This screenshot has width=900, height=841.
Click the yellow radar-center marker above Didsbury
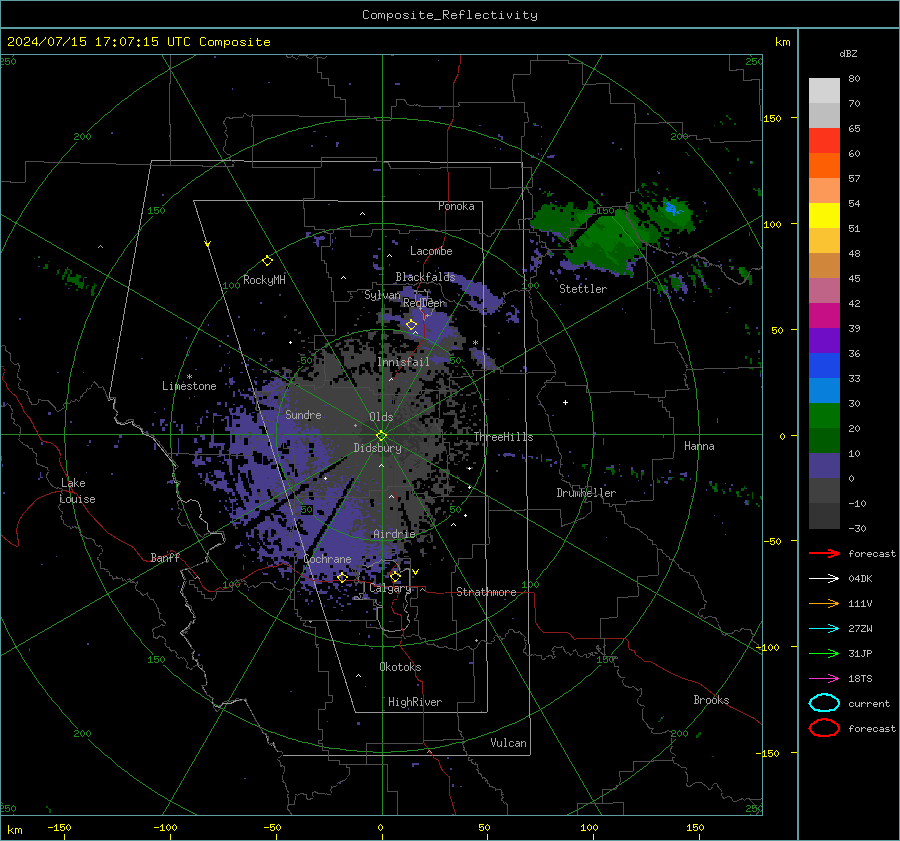(381, 435)
